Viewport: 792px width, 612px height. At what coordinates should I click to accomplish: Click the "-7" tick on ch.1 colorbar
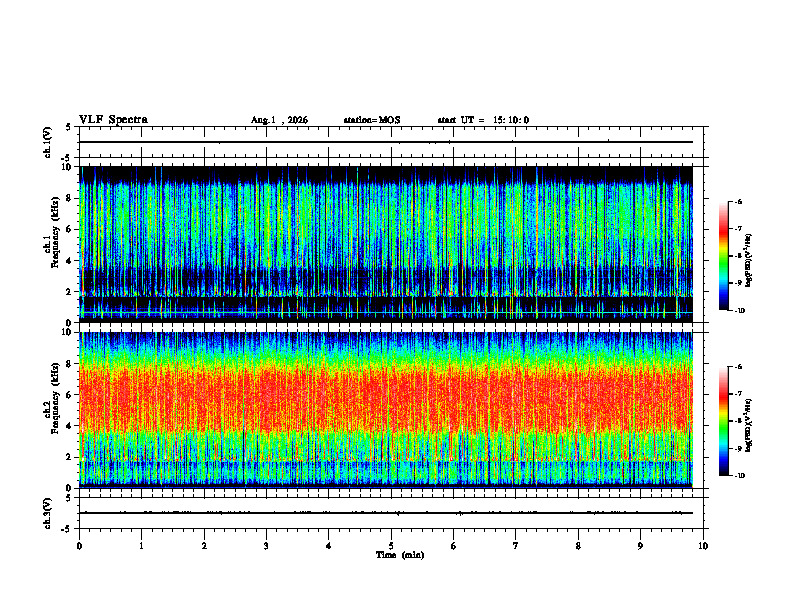click(738, 229)
